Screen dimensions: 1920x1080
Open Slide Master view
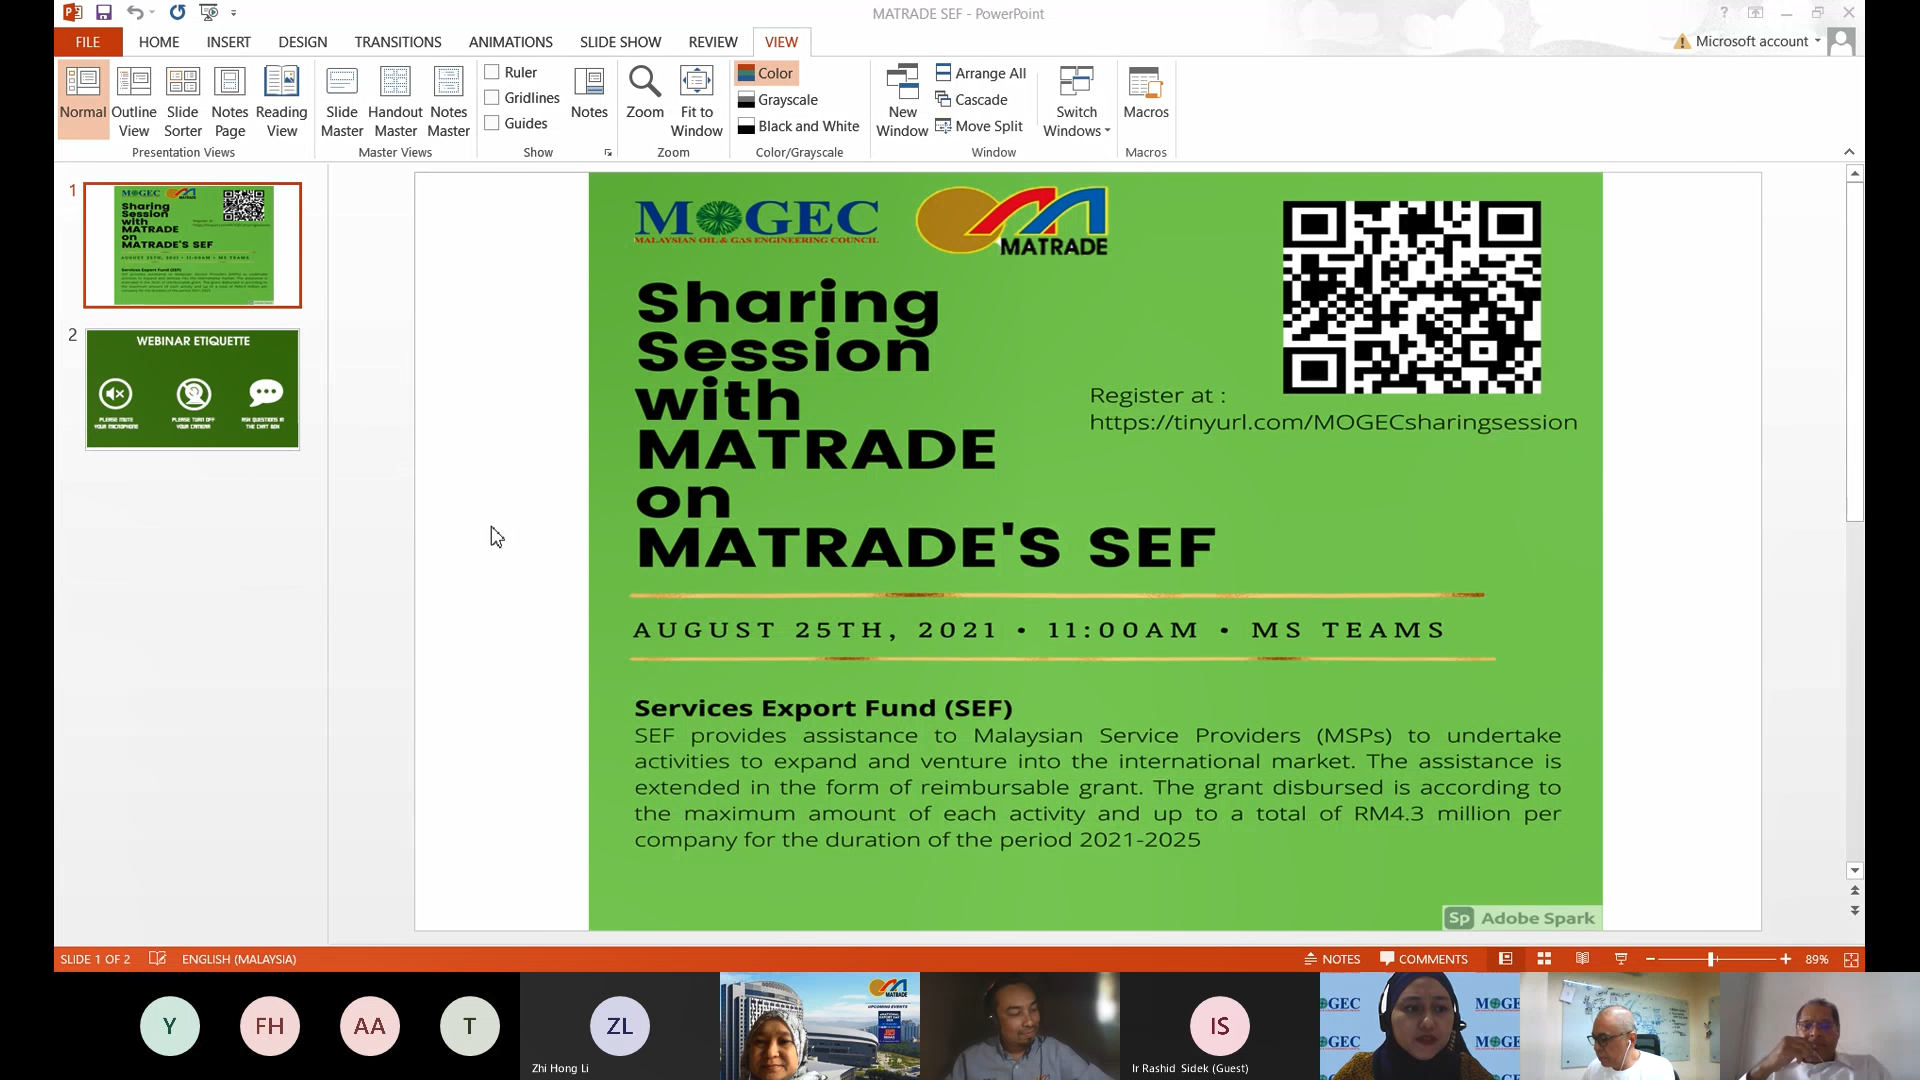(x=342, y=100)
